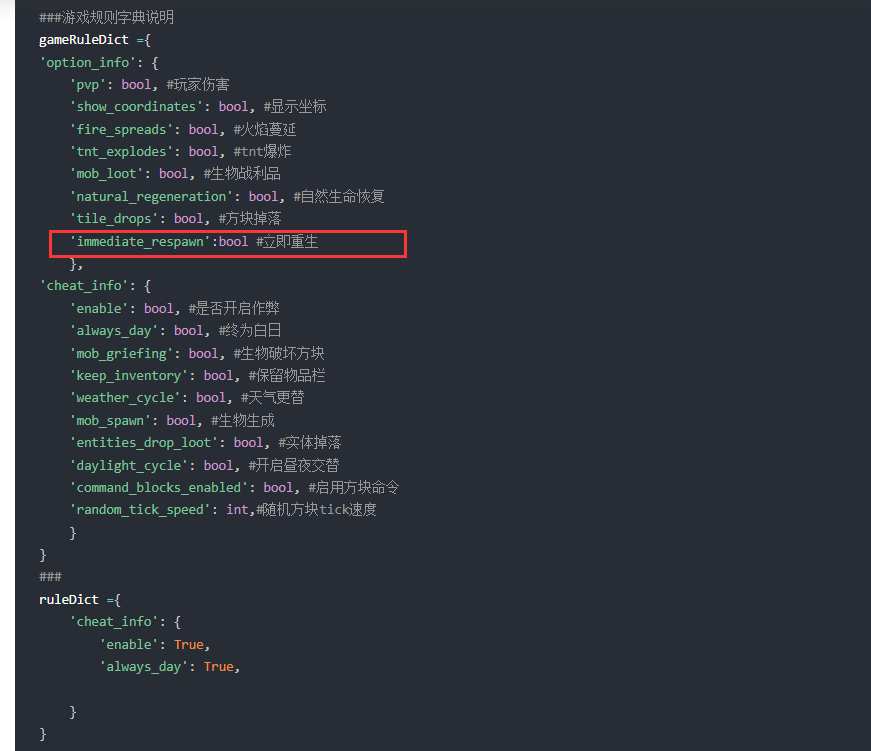The image size is (871, 751).
Task: Click the '#保留物品栏' comment
Action: tap(287, 376)
